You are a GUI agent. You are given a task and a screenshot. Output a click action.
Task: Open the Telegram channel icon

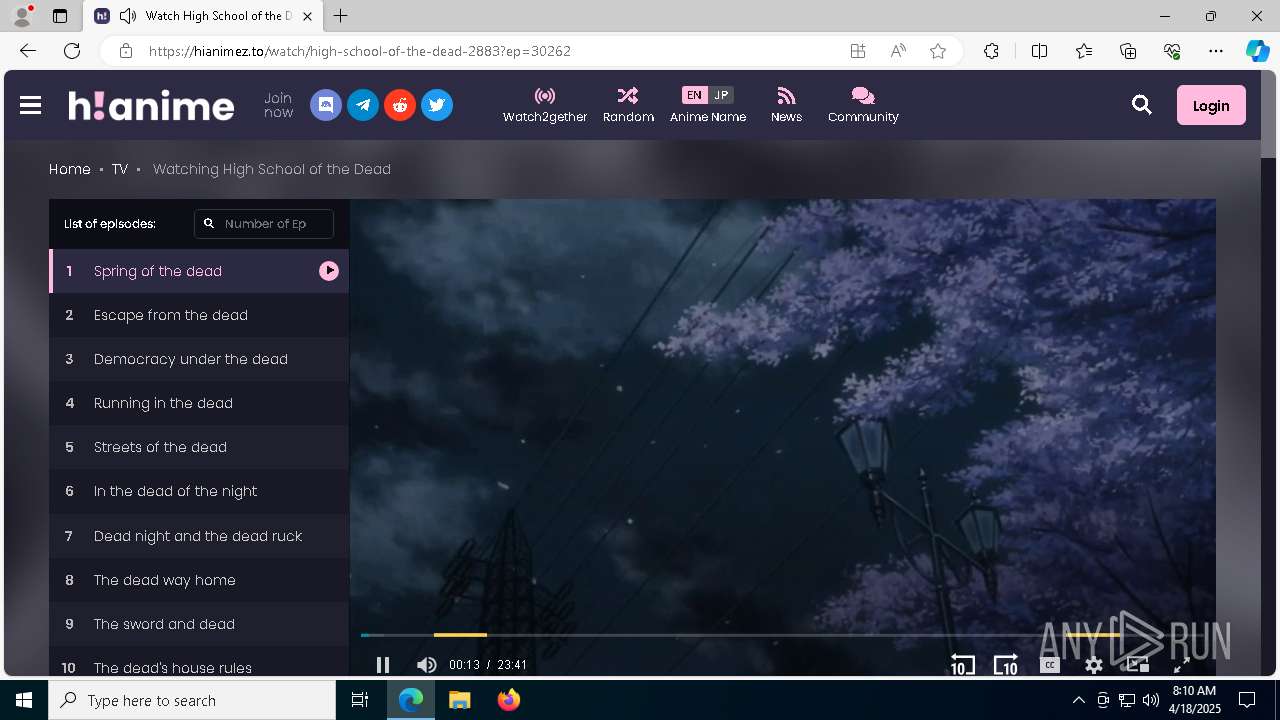[x=363, y=105]
